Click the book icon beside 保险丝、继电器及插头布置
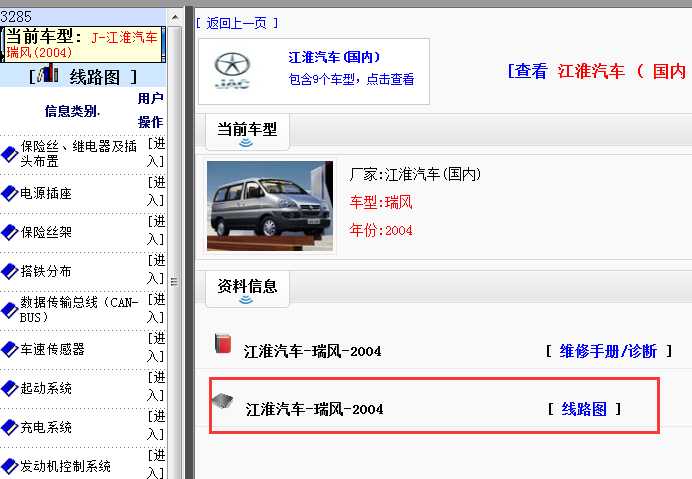 click(9, 155)
